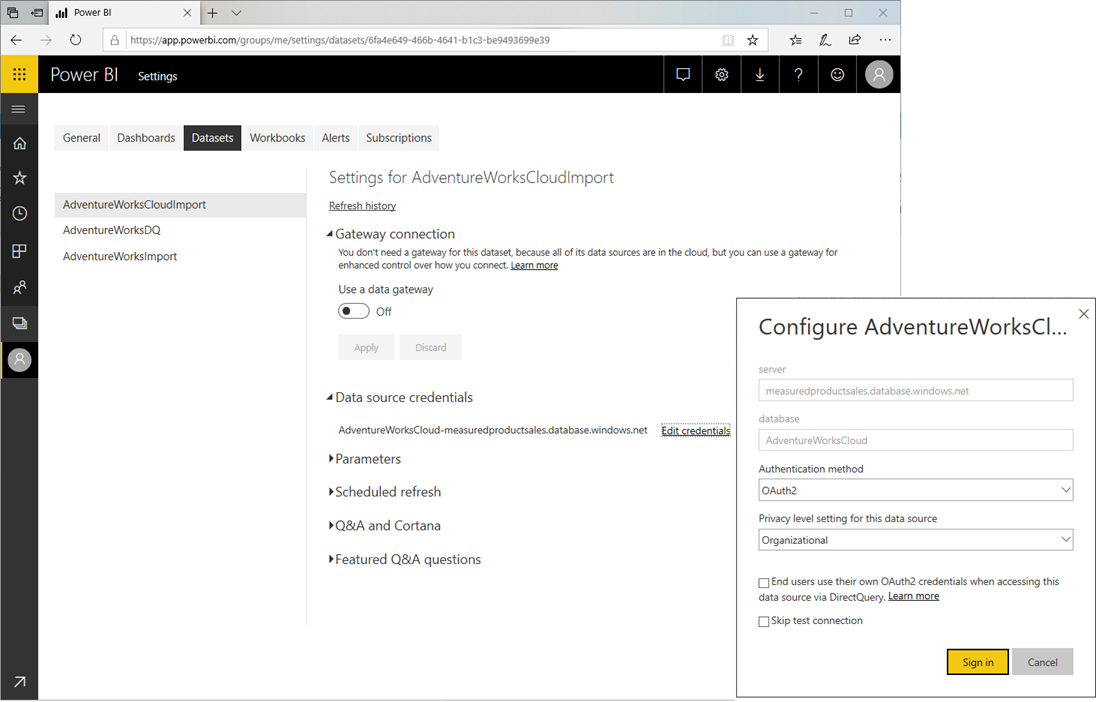Open Power BI notifications panel

pyautogui.click(x=683, y=74)
